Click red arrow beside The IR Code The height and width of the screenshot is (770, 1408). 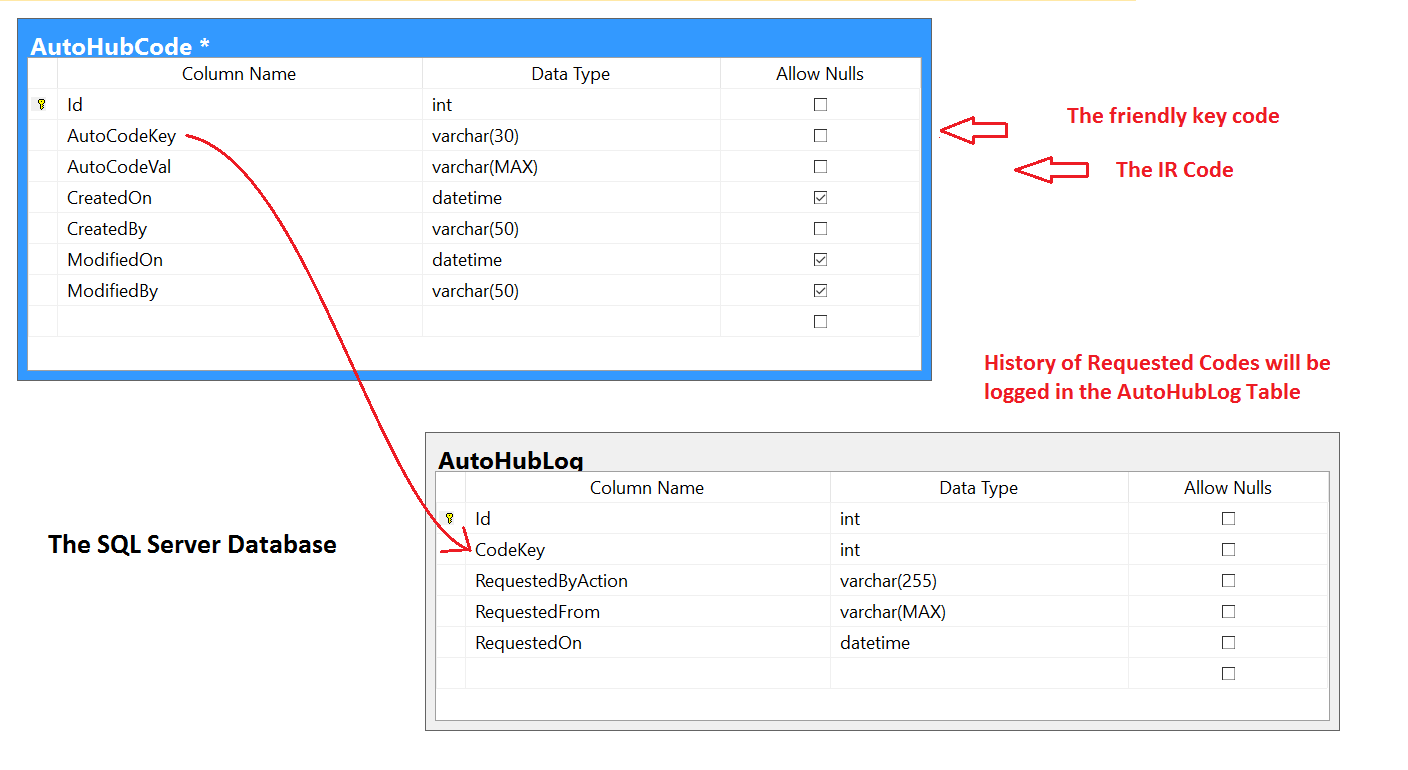tap(1050, 171)
